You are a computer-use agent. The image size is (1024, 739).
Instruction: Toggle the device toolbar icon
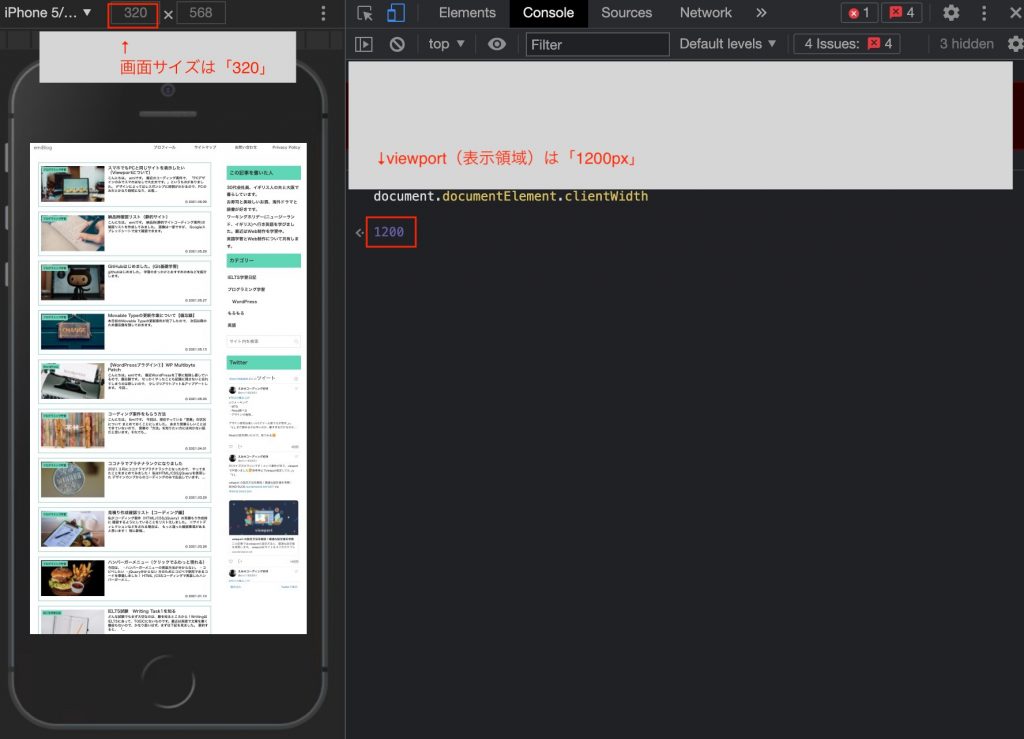click(x=396, y=13)
